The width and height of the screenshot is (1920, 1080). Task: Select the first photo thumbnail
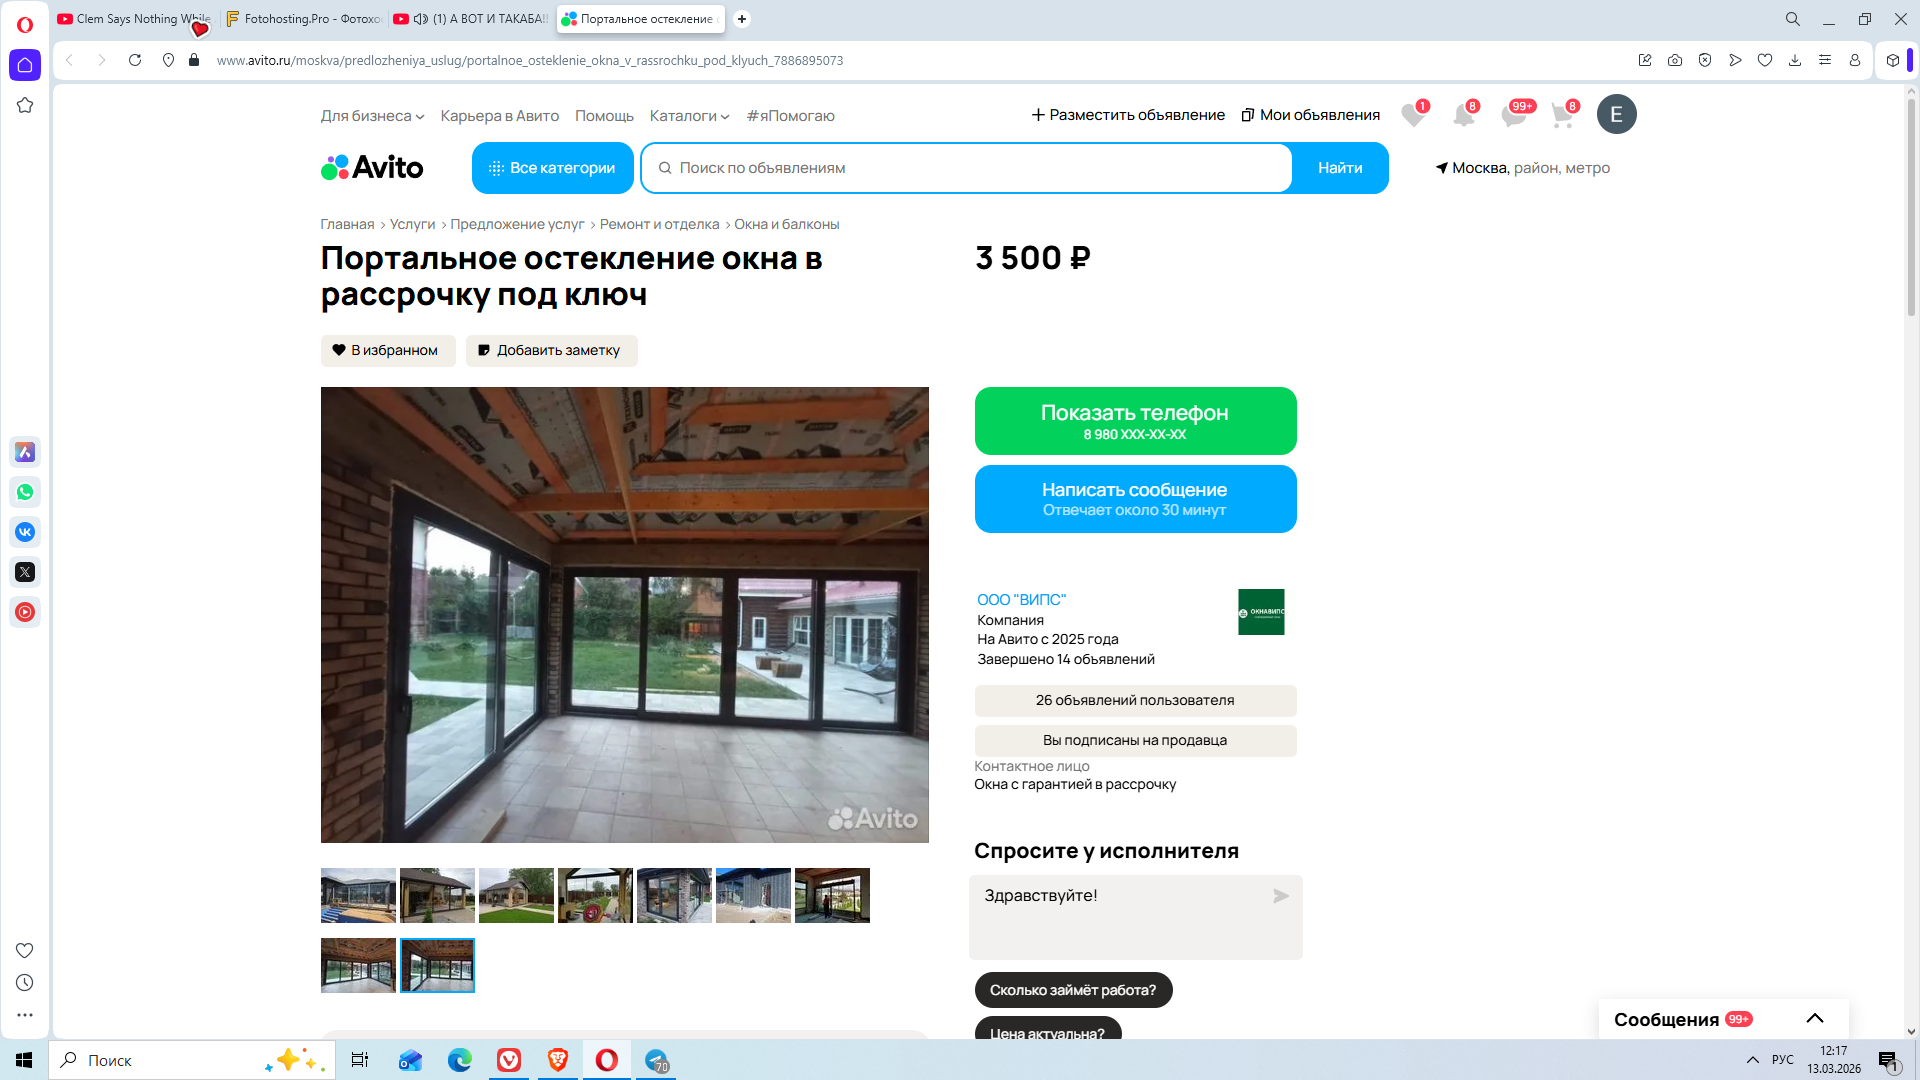pos(358,895)
